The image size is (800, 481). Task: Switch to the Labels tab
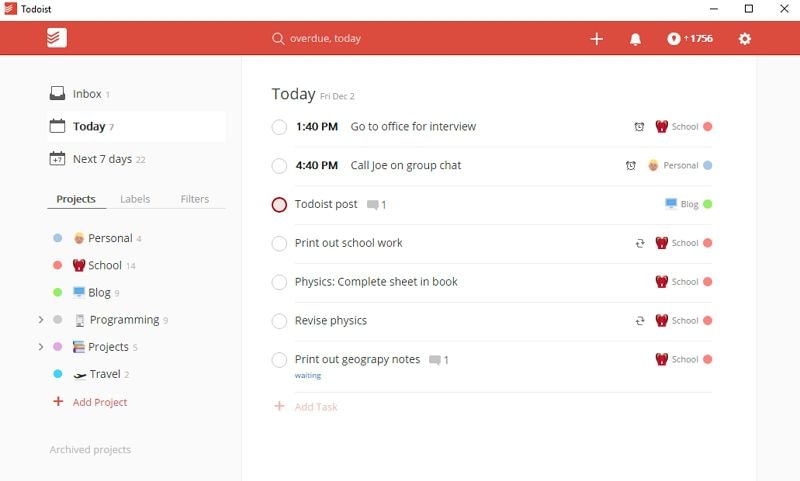(135, 199)
